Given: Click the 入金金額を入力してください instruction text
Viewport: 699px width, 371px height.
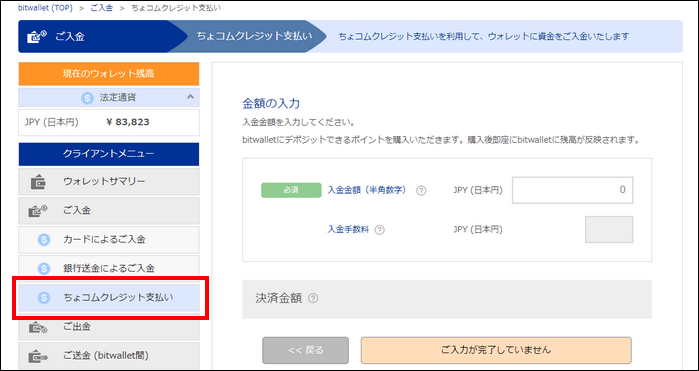Looking at the screenshot, I should click(x=298, y=122).
